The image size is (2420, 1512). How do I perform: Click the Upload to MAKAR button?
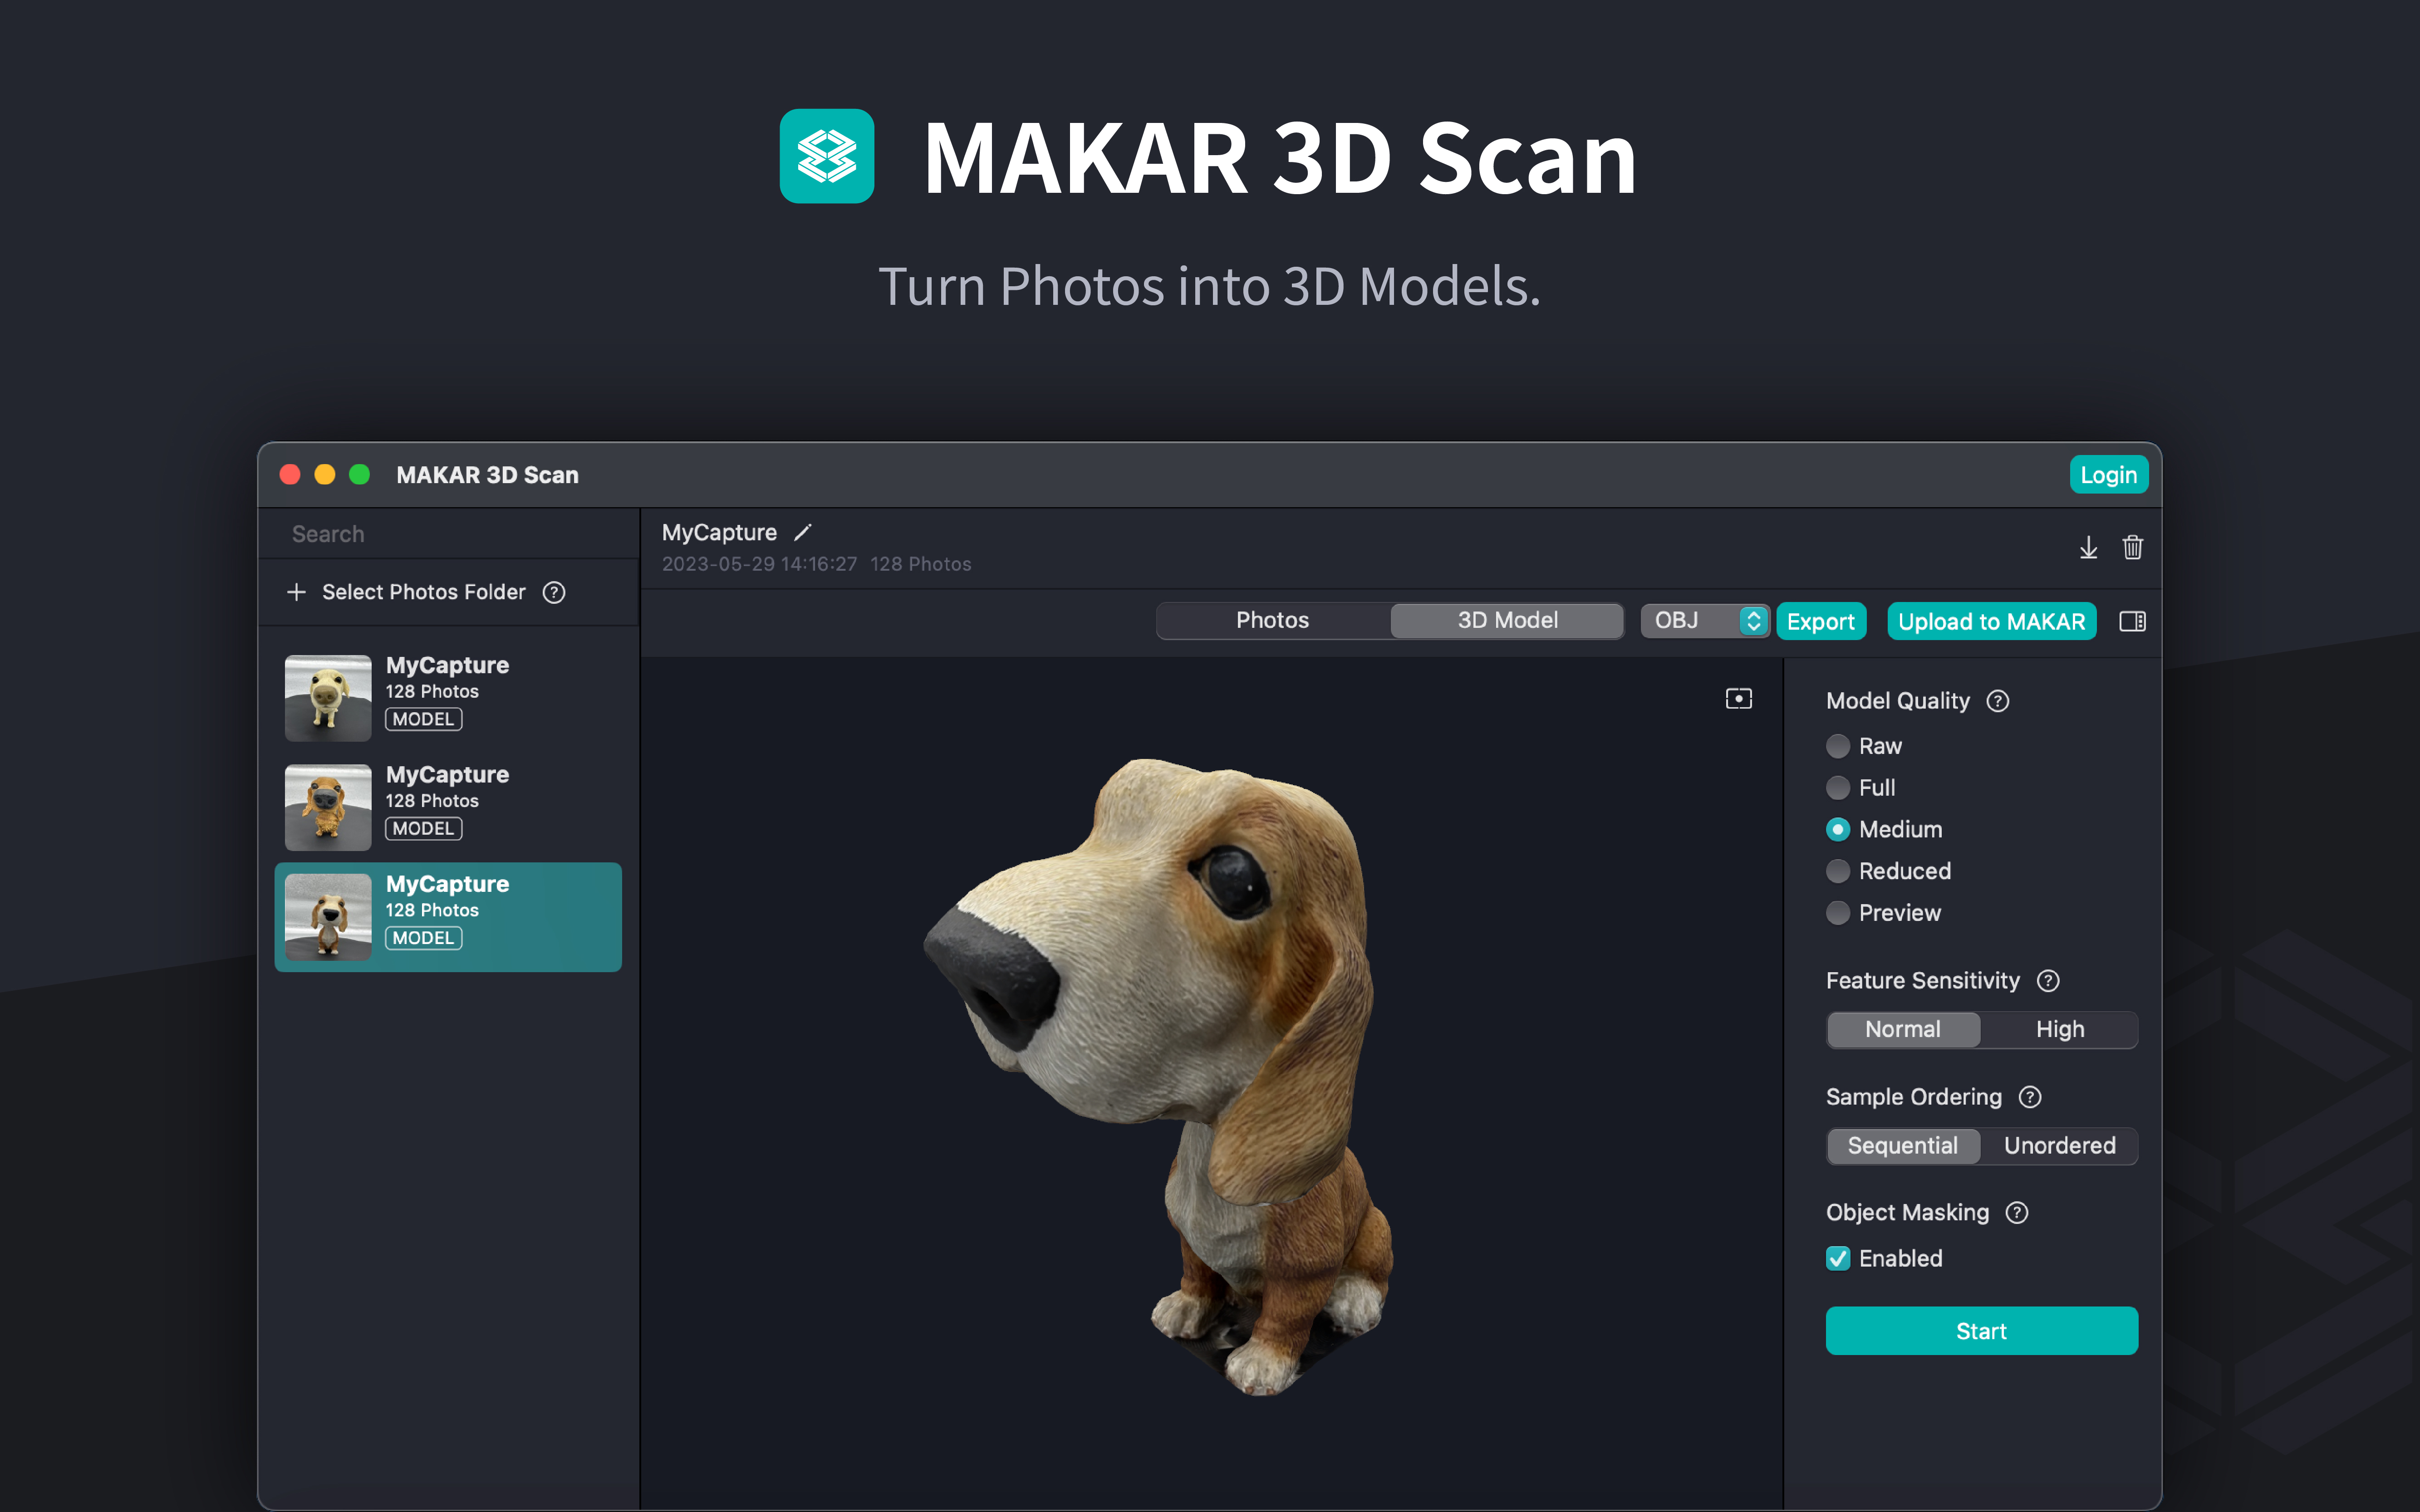[1991, 621]
